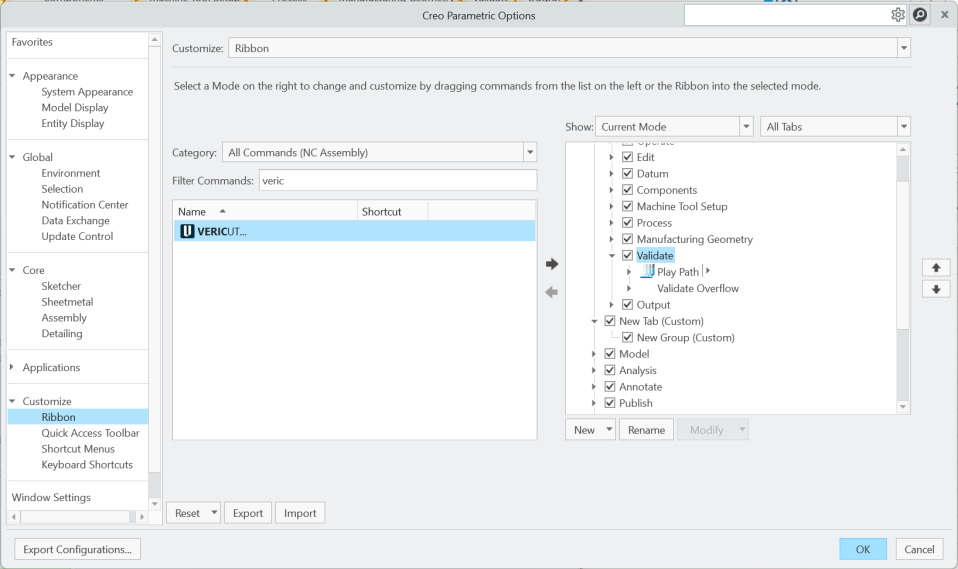Open System Appearance settings

(x=87, y=92)
